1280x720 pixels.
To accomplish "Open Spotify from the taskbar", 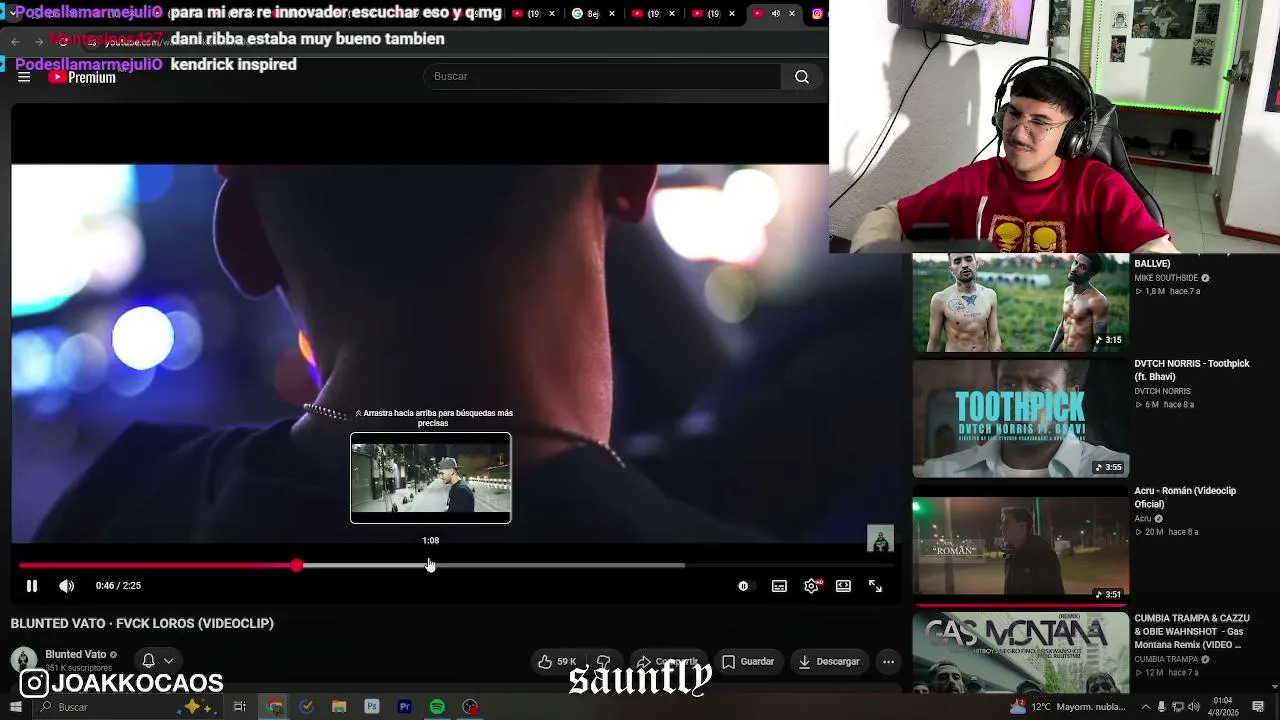I will tap(437, 707).
